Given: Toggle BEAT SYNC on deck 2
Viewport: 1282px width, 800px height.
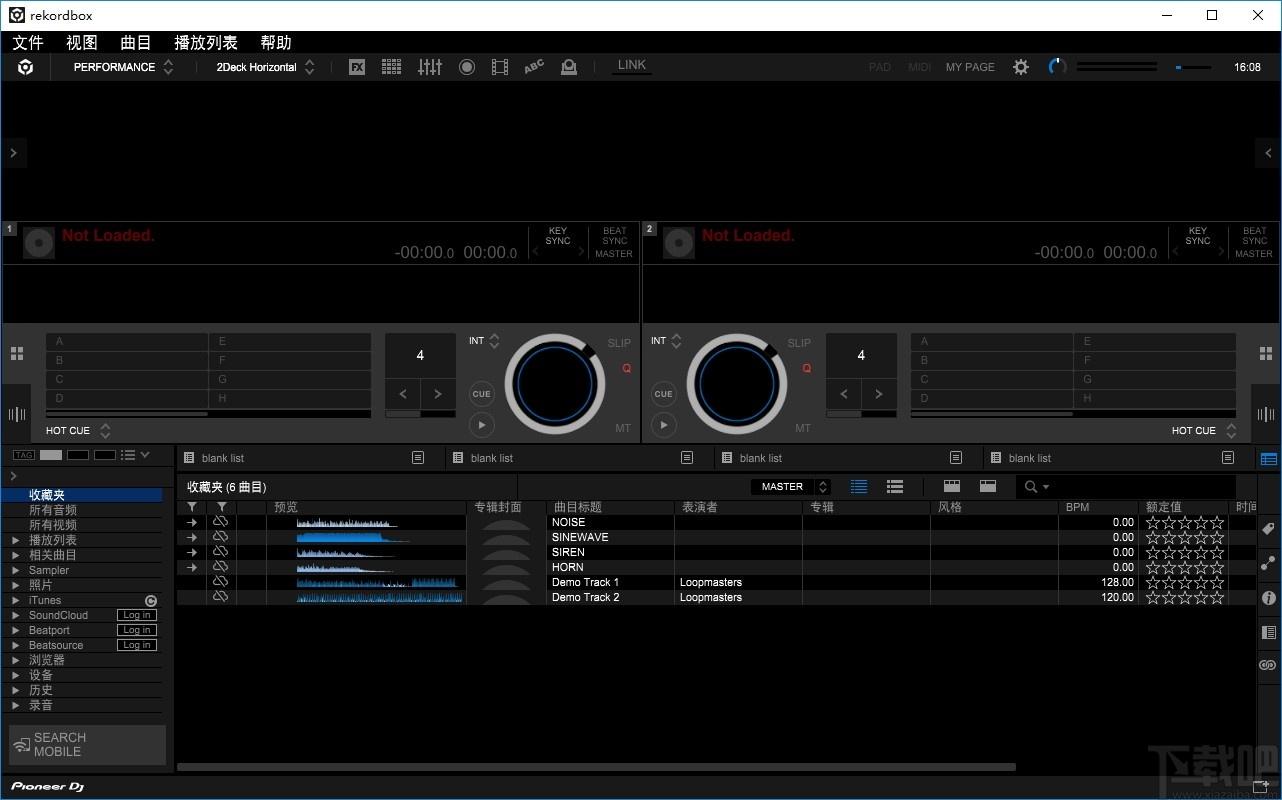Looking at the screenshot, I should point(1255,236).
